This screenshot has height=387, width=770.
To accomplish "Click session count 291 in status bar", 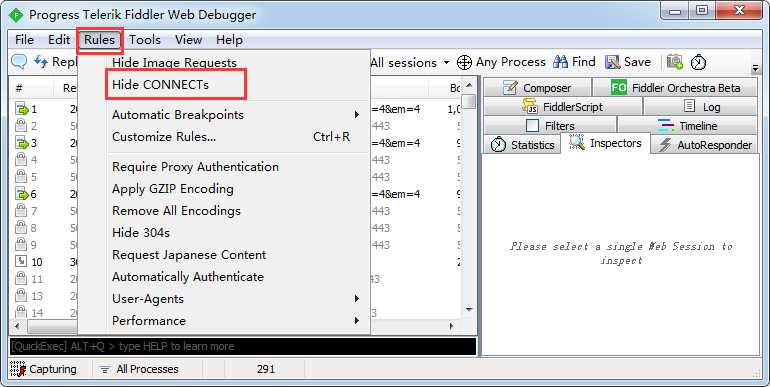I will 266,369.
